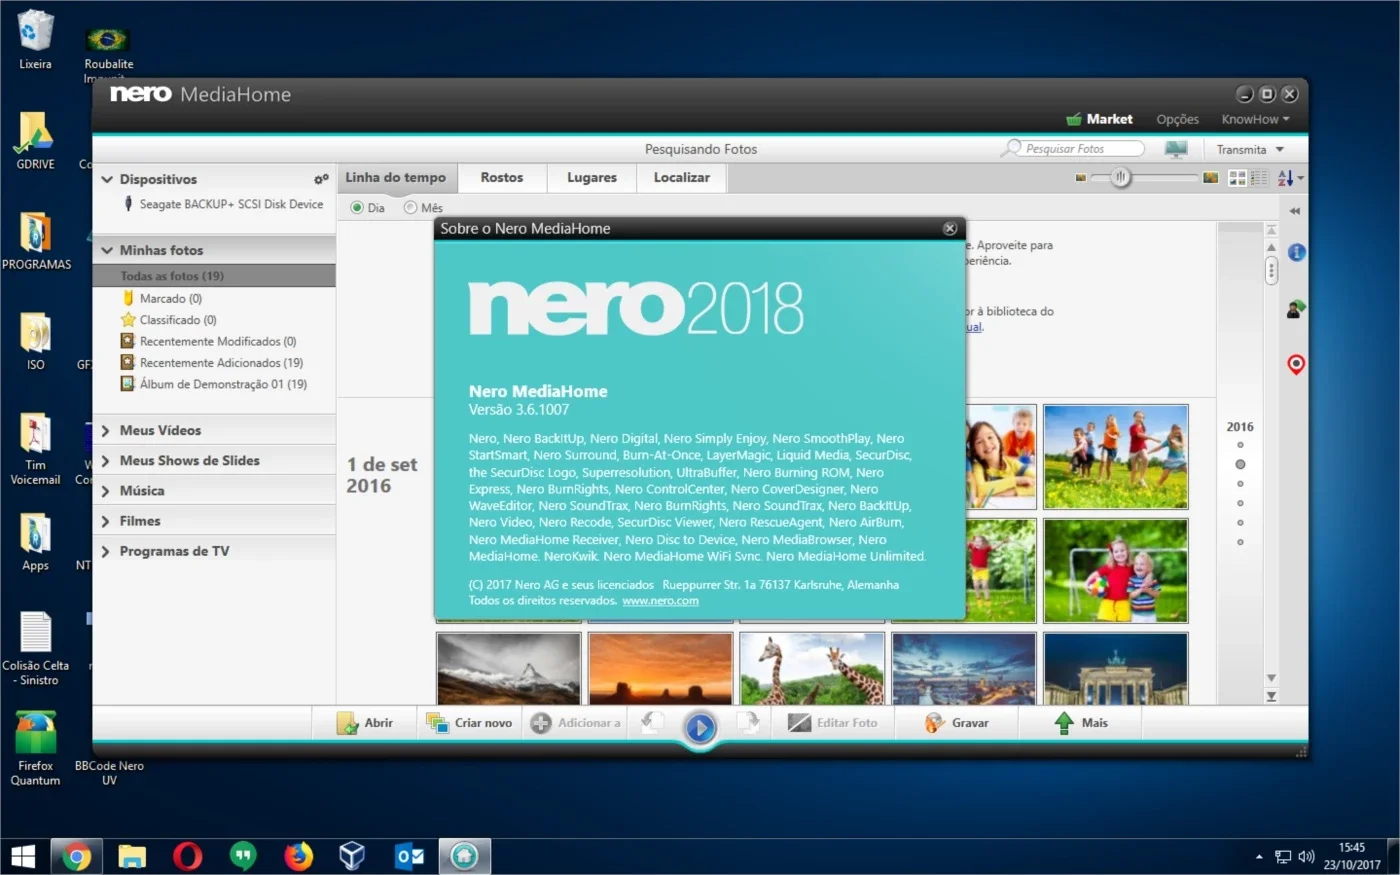Open the Market shopping basket icon
The height and width of the screenshot is (875, 1400).
1074,119
